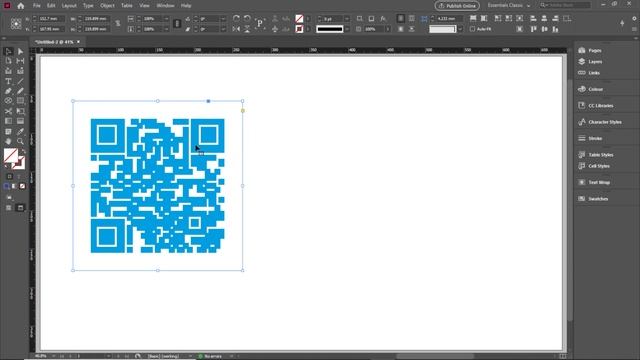Select the Ellipse Frame tool
640x360 pixels.
tap(8, 100)
